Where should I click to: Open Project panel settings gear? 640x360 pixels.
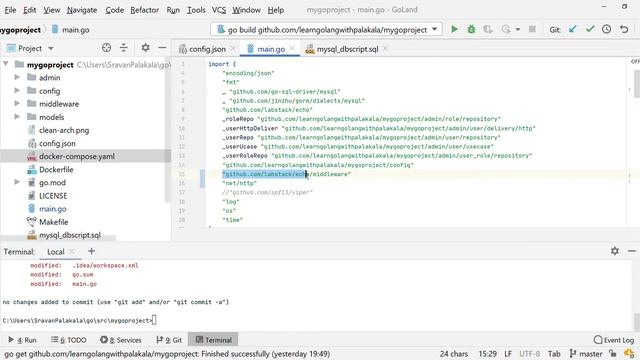pos(145,48)
